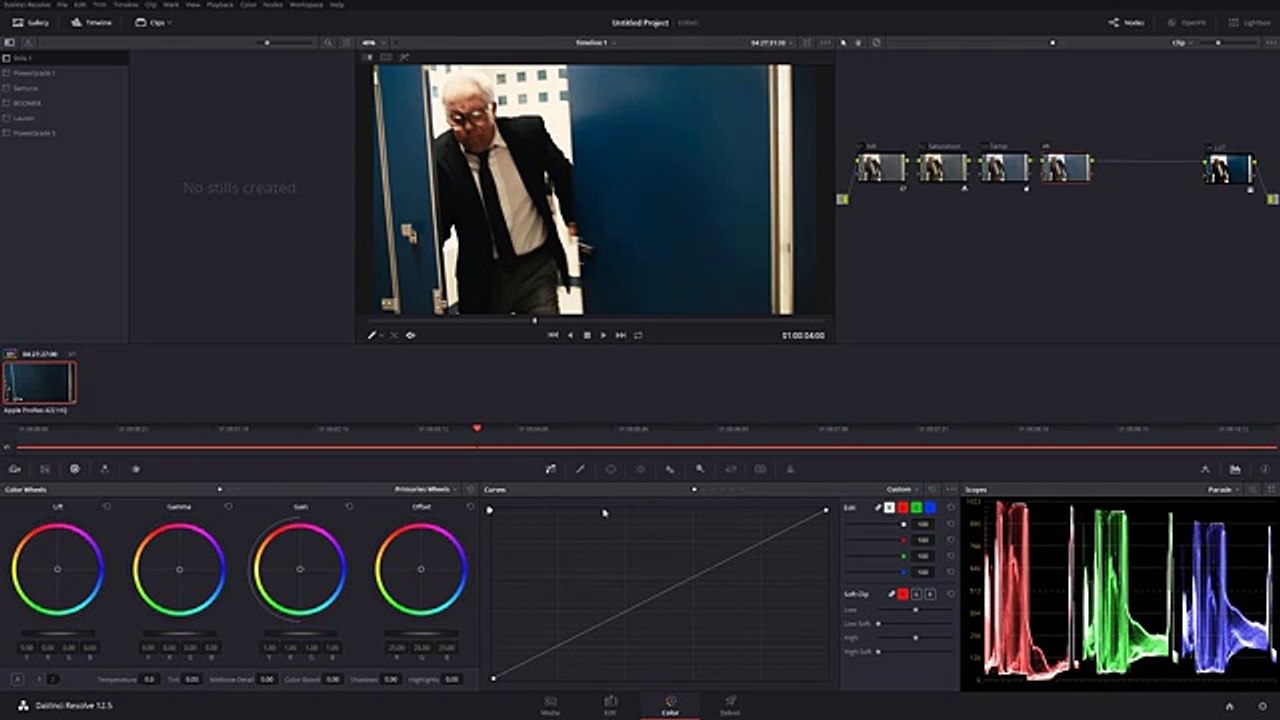This screenshot has height=720, width=1280.
Task: Toggle the Nodes panel button
Action: click(1126, 22)
